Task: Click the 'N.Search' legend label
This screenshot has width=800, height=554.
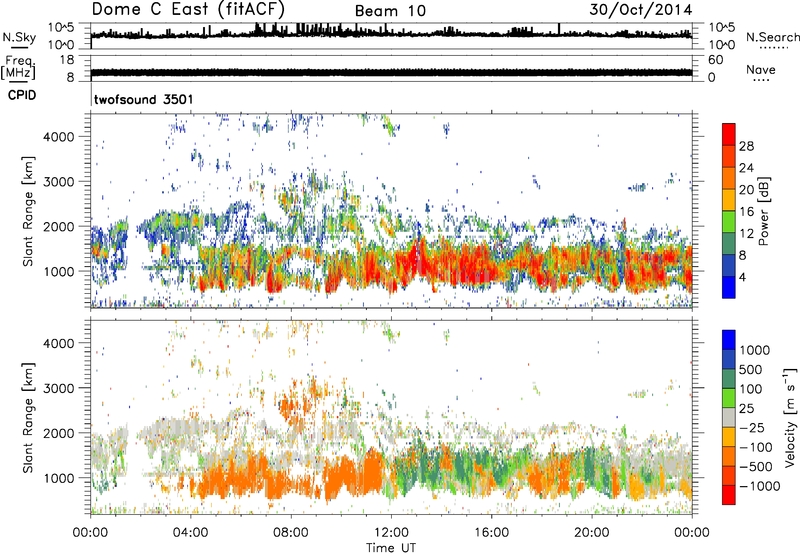Action: tap(772, 37)
